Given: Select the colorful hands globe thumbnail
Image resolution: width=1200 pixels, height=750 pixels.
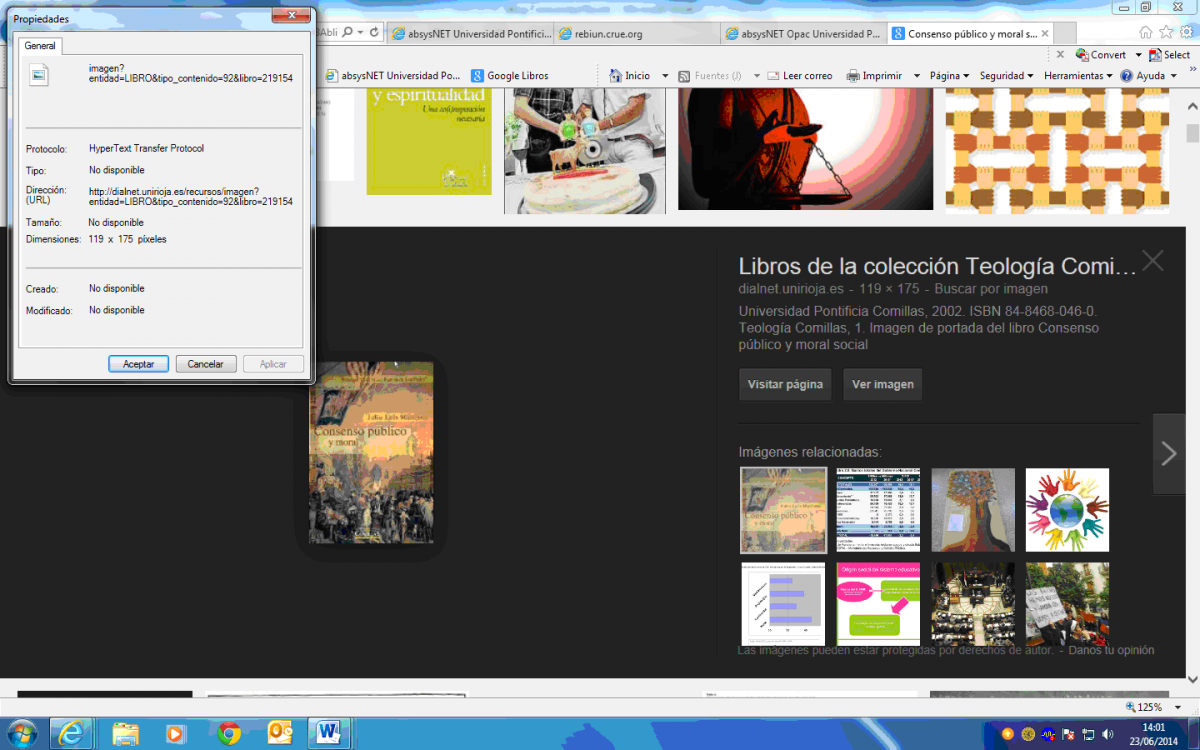Looking at the screenshot, I should pyautogui.click(x=1067, y=510).
